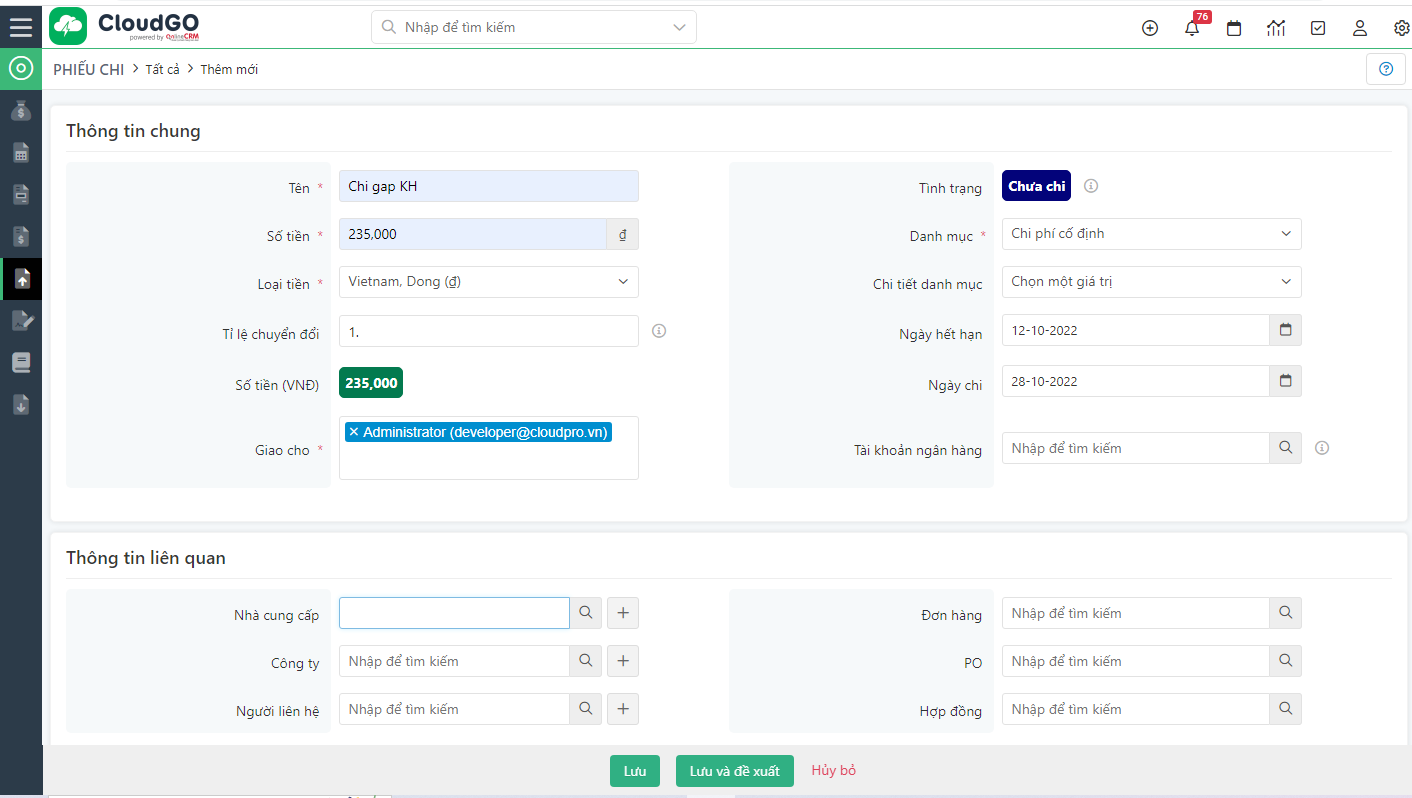Open the notifications bell with 76 alerts
This screenshot has width=1412, height=798.
[x=1191, y=28]
